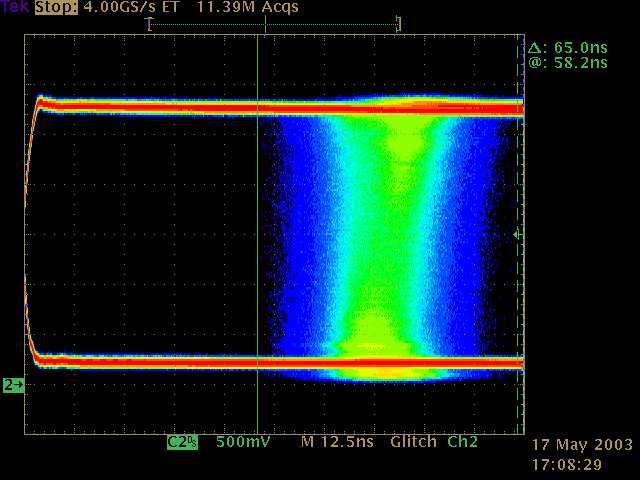Click the trigger level arrow at right edge
The height and width of the screenshot is (480, 640).
516,235
